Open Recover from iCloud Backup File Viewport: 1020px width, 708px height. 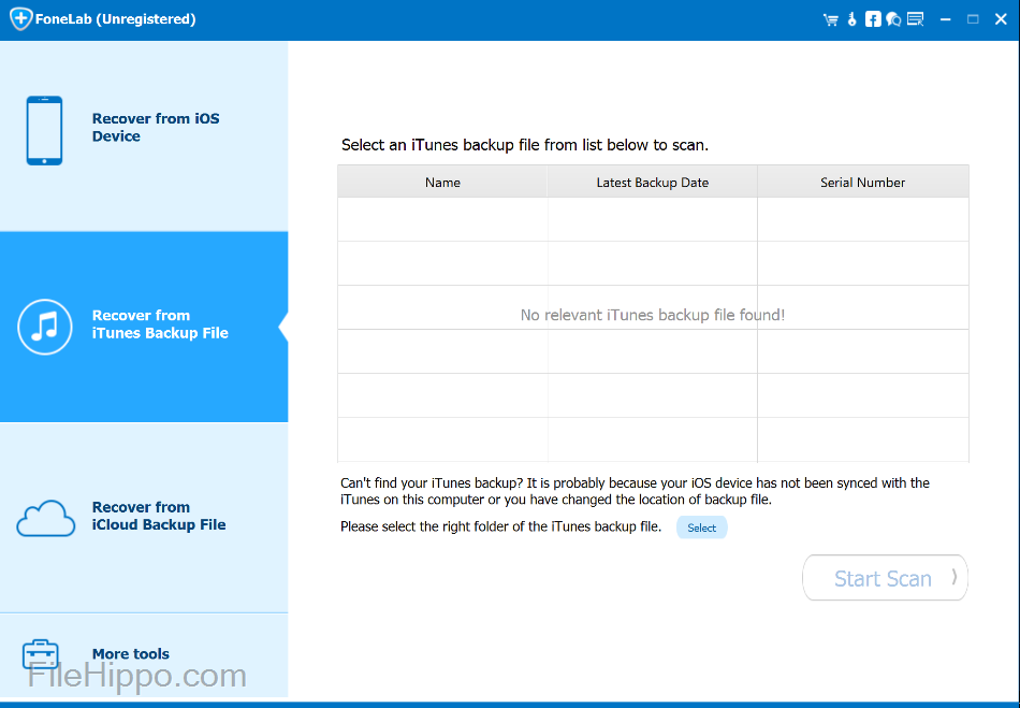point(144,517)
